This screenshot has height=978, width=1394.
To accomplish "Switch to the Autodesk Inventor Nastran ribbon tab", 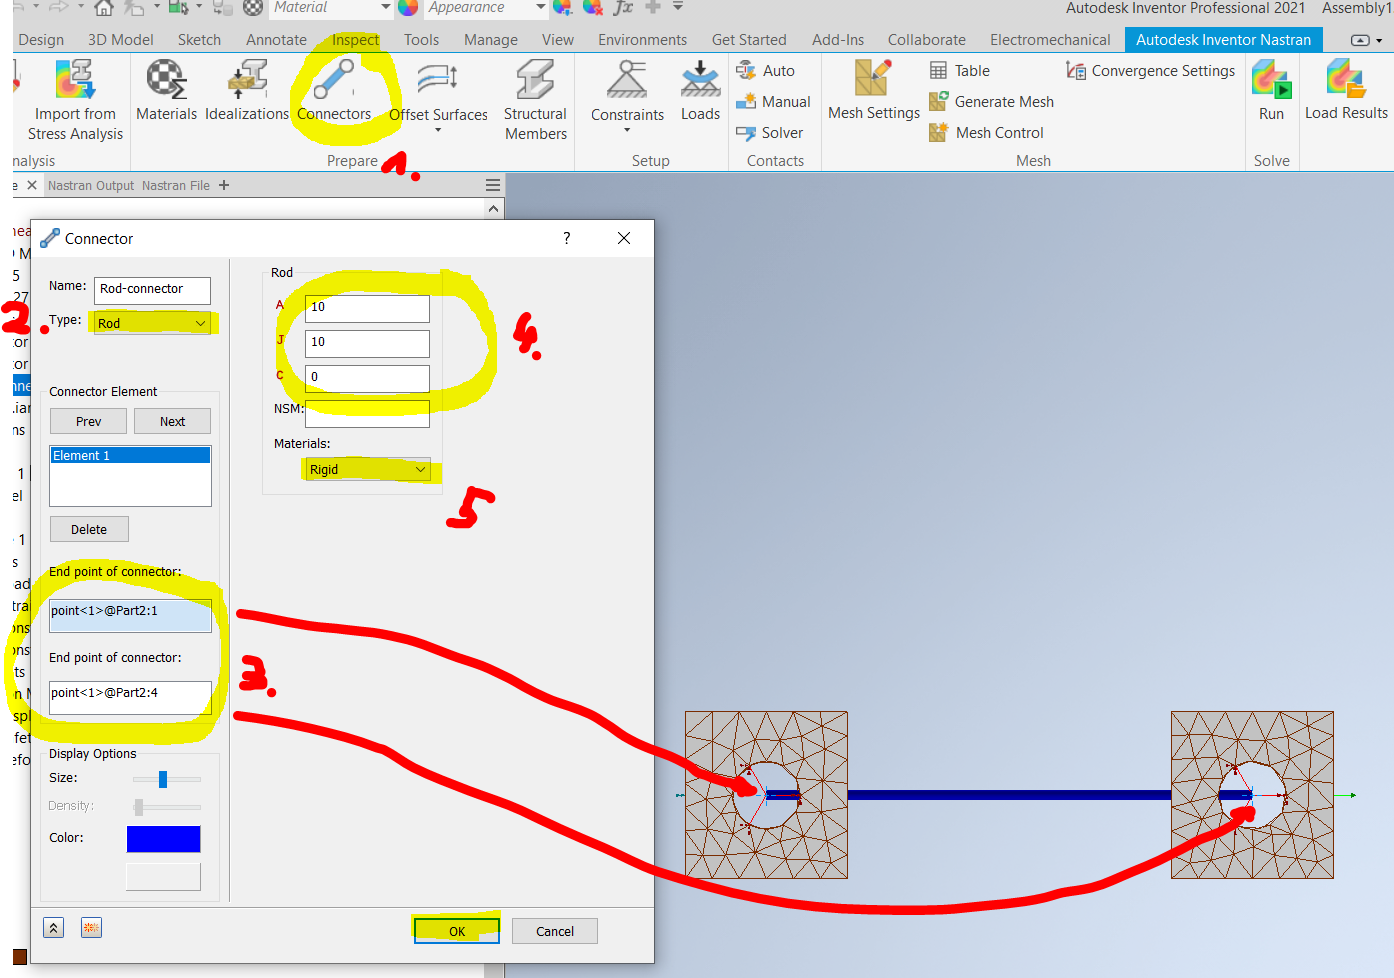I will pyautogui.click(x=1223, y=40).
